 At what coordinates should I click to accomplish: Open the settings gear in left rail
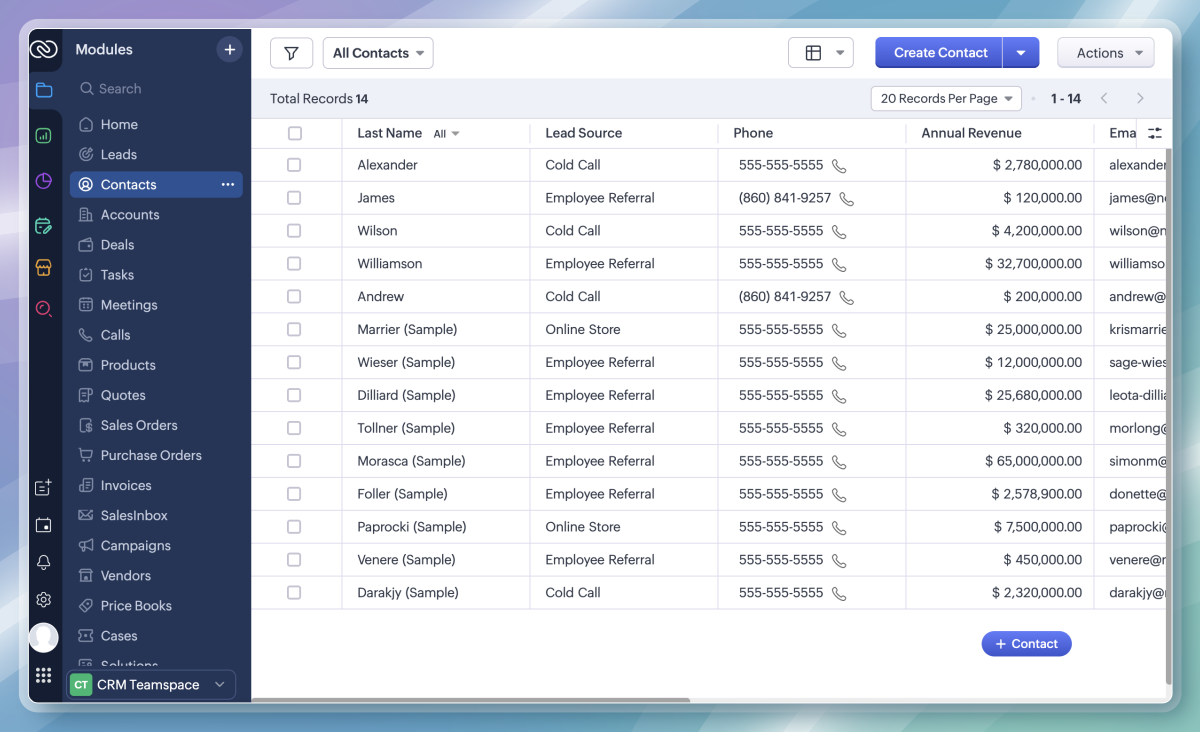pyautogui.click(x=43, y=600)
